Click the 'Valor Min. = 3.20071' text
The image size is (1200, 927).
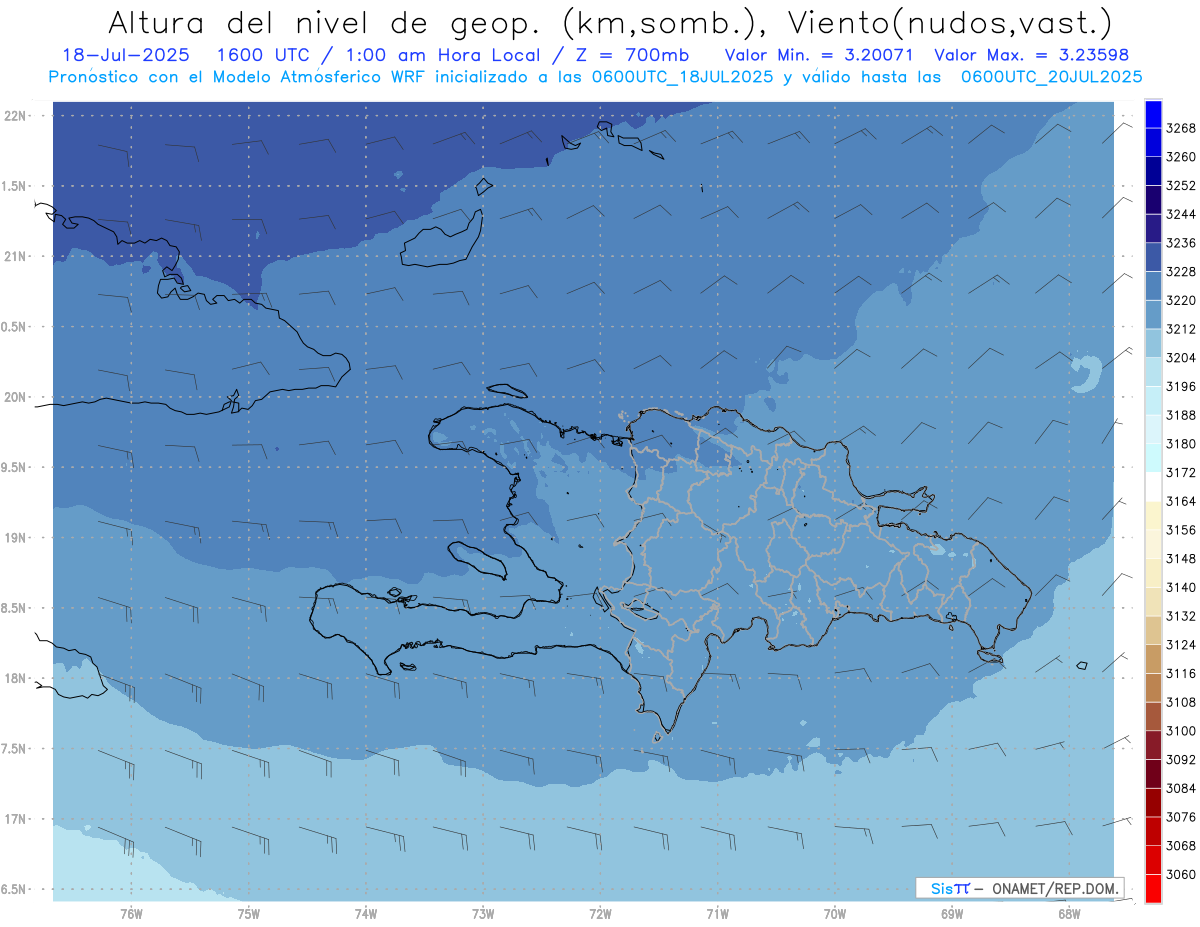point(820,55)
